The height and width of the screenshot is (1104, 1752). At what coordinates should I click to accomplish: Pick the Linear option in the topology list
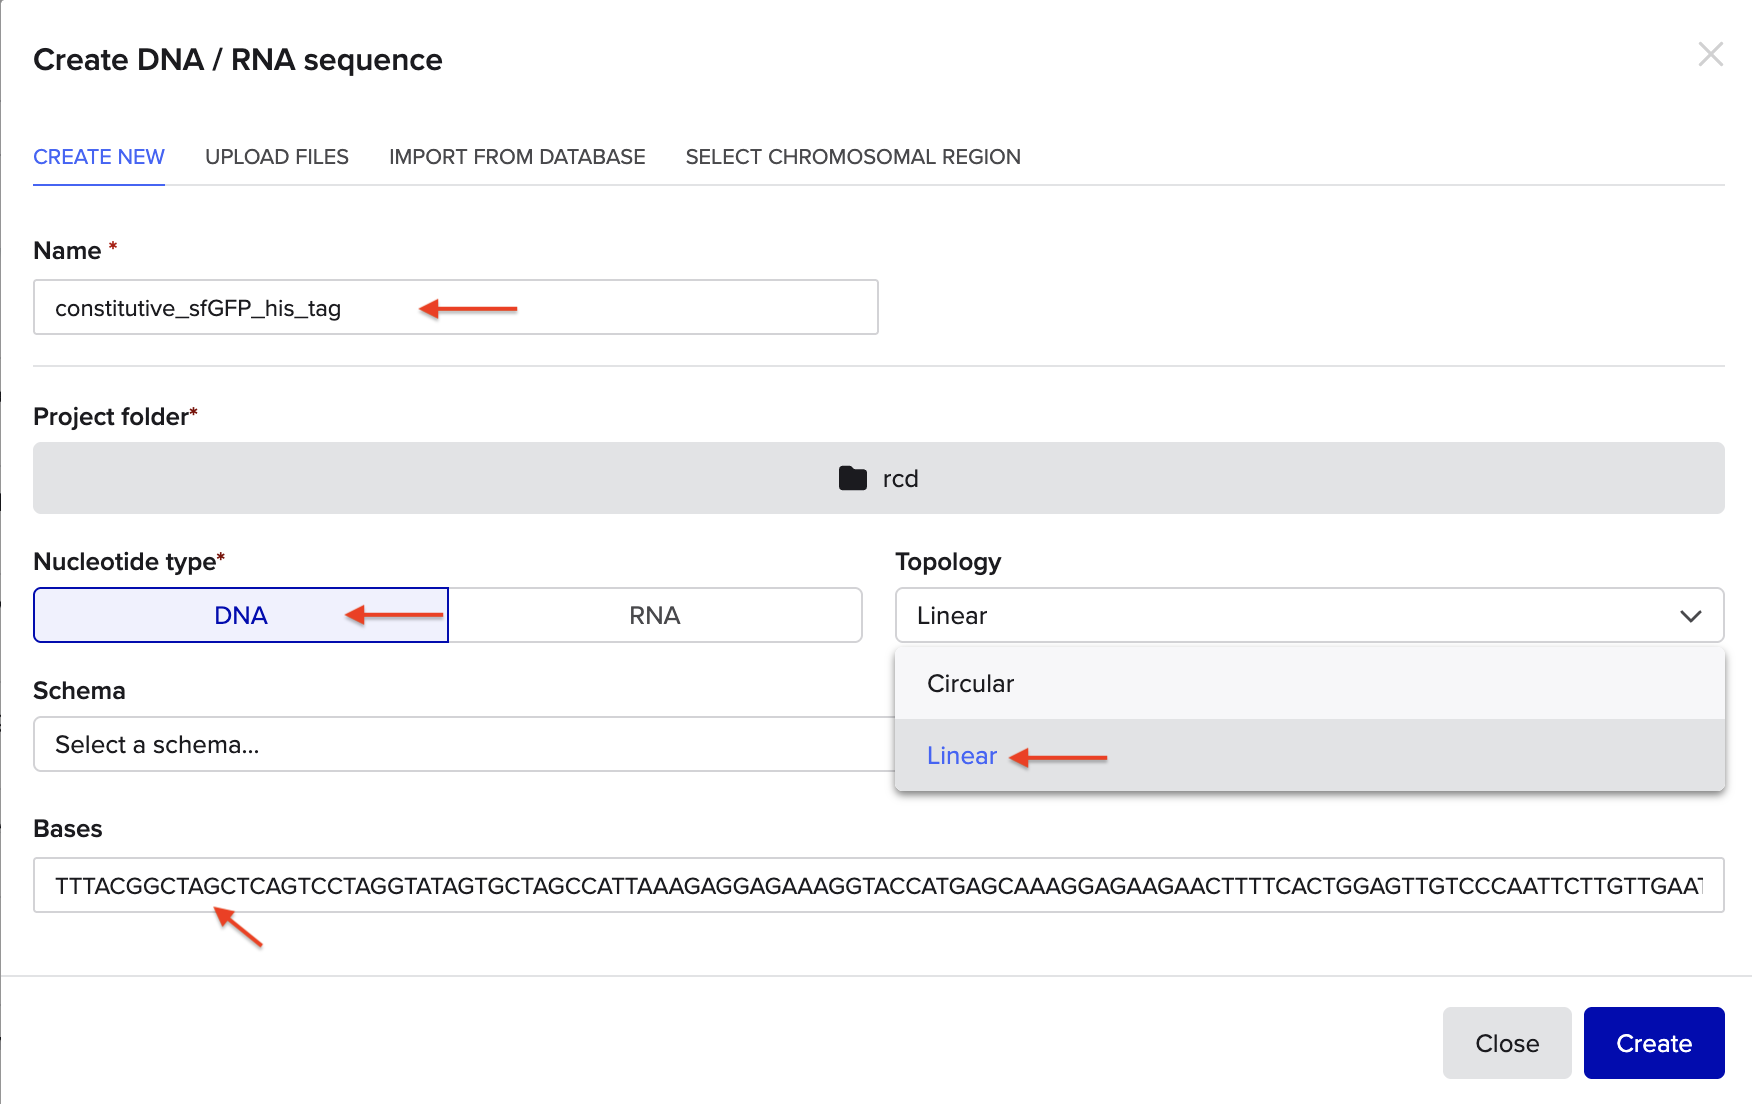click(961, 756)
